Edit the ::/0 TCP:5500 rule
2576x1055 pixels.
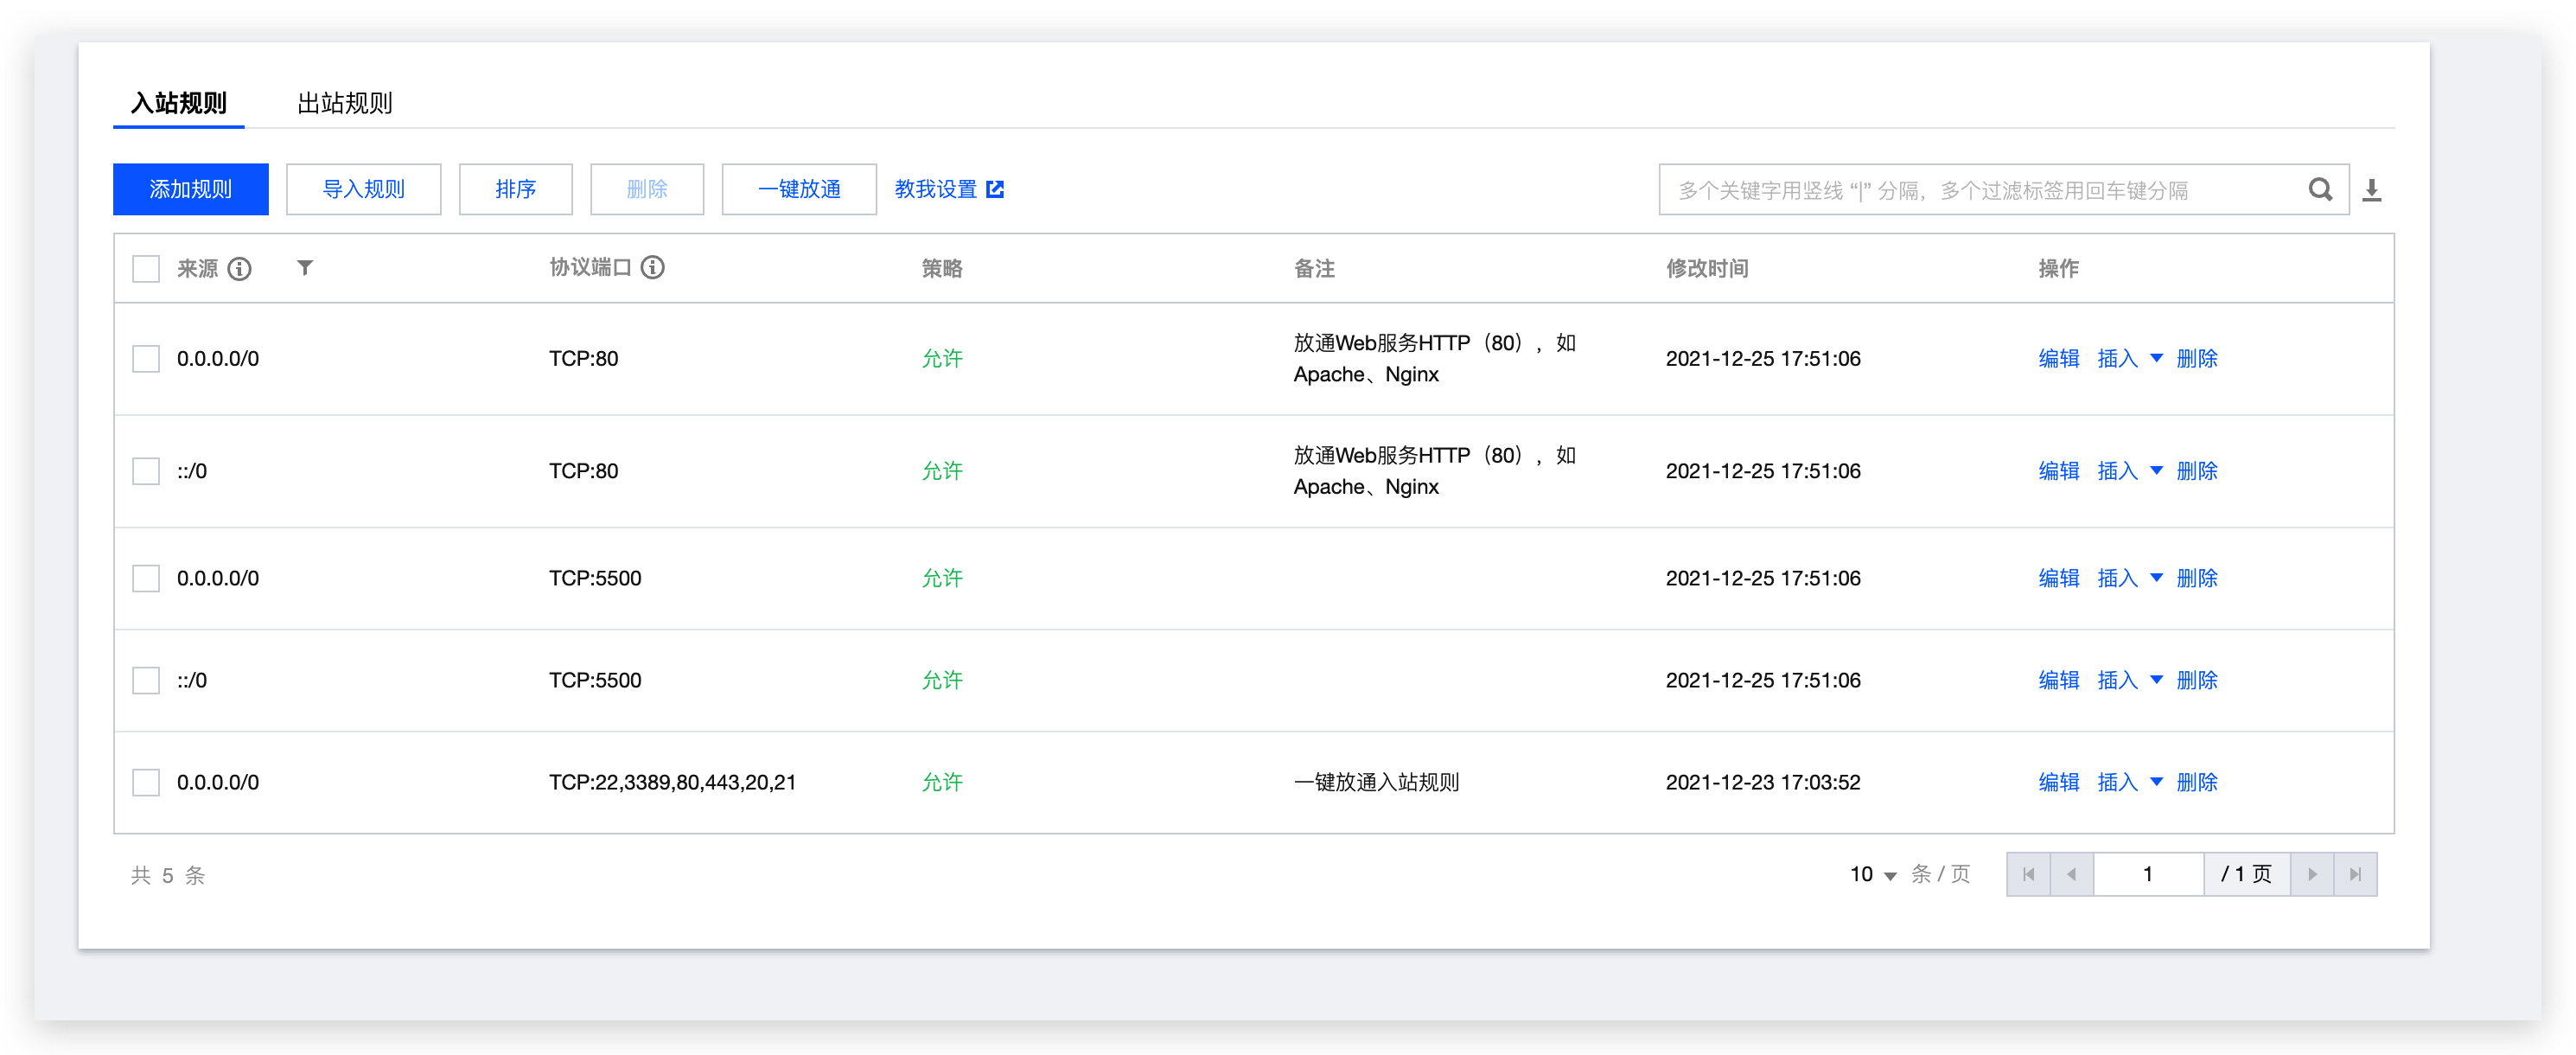2058,680
